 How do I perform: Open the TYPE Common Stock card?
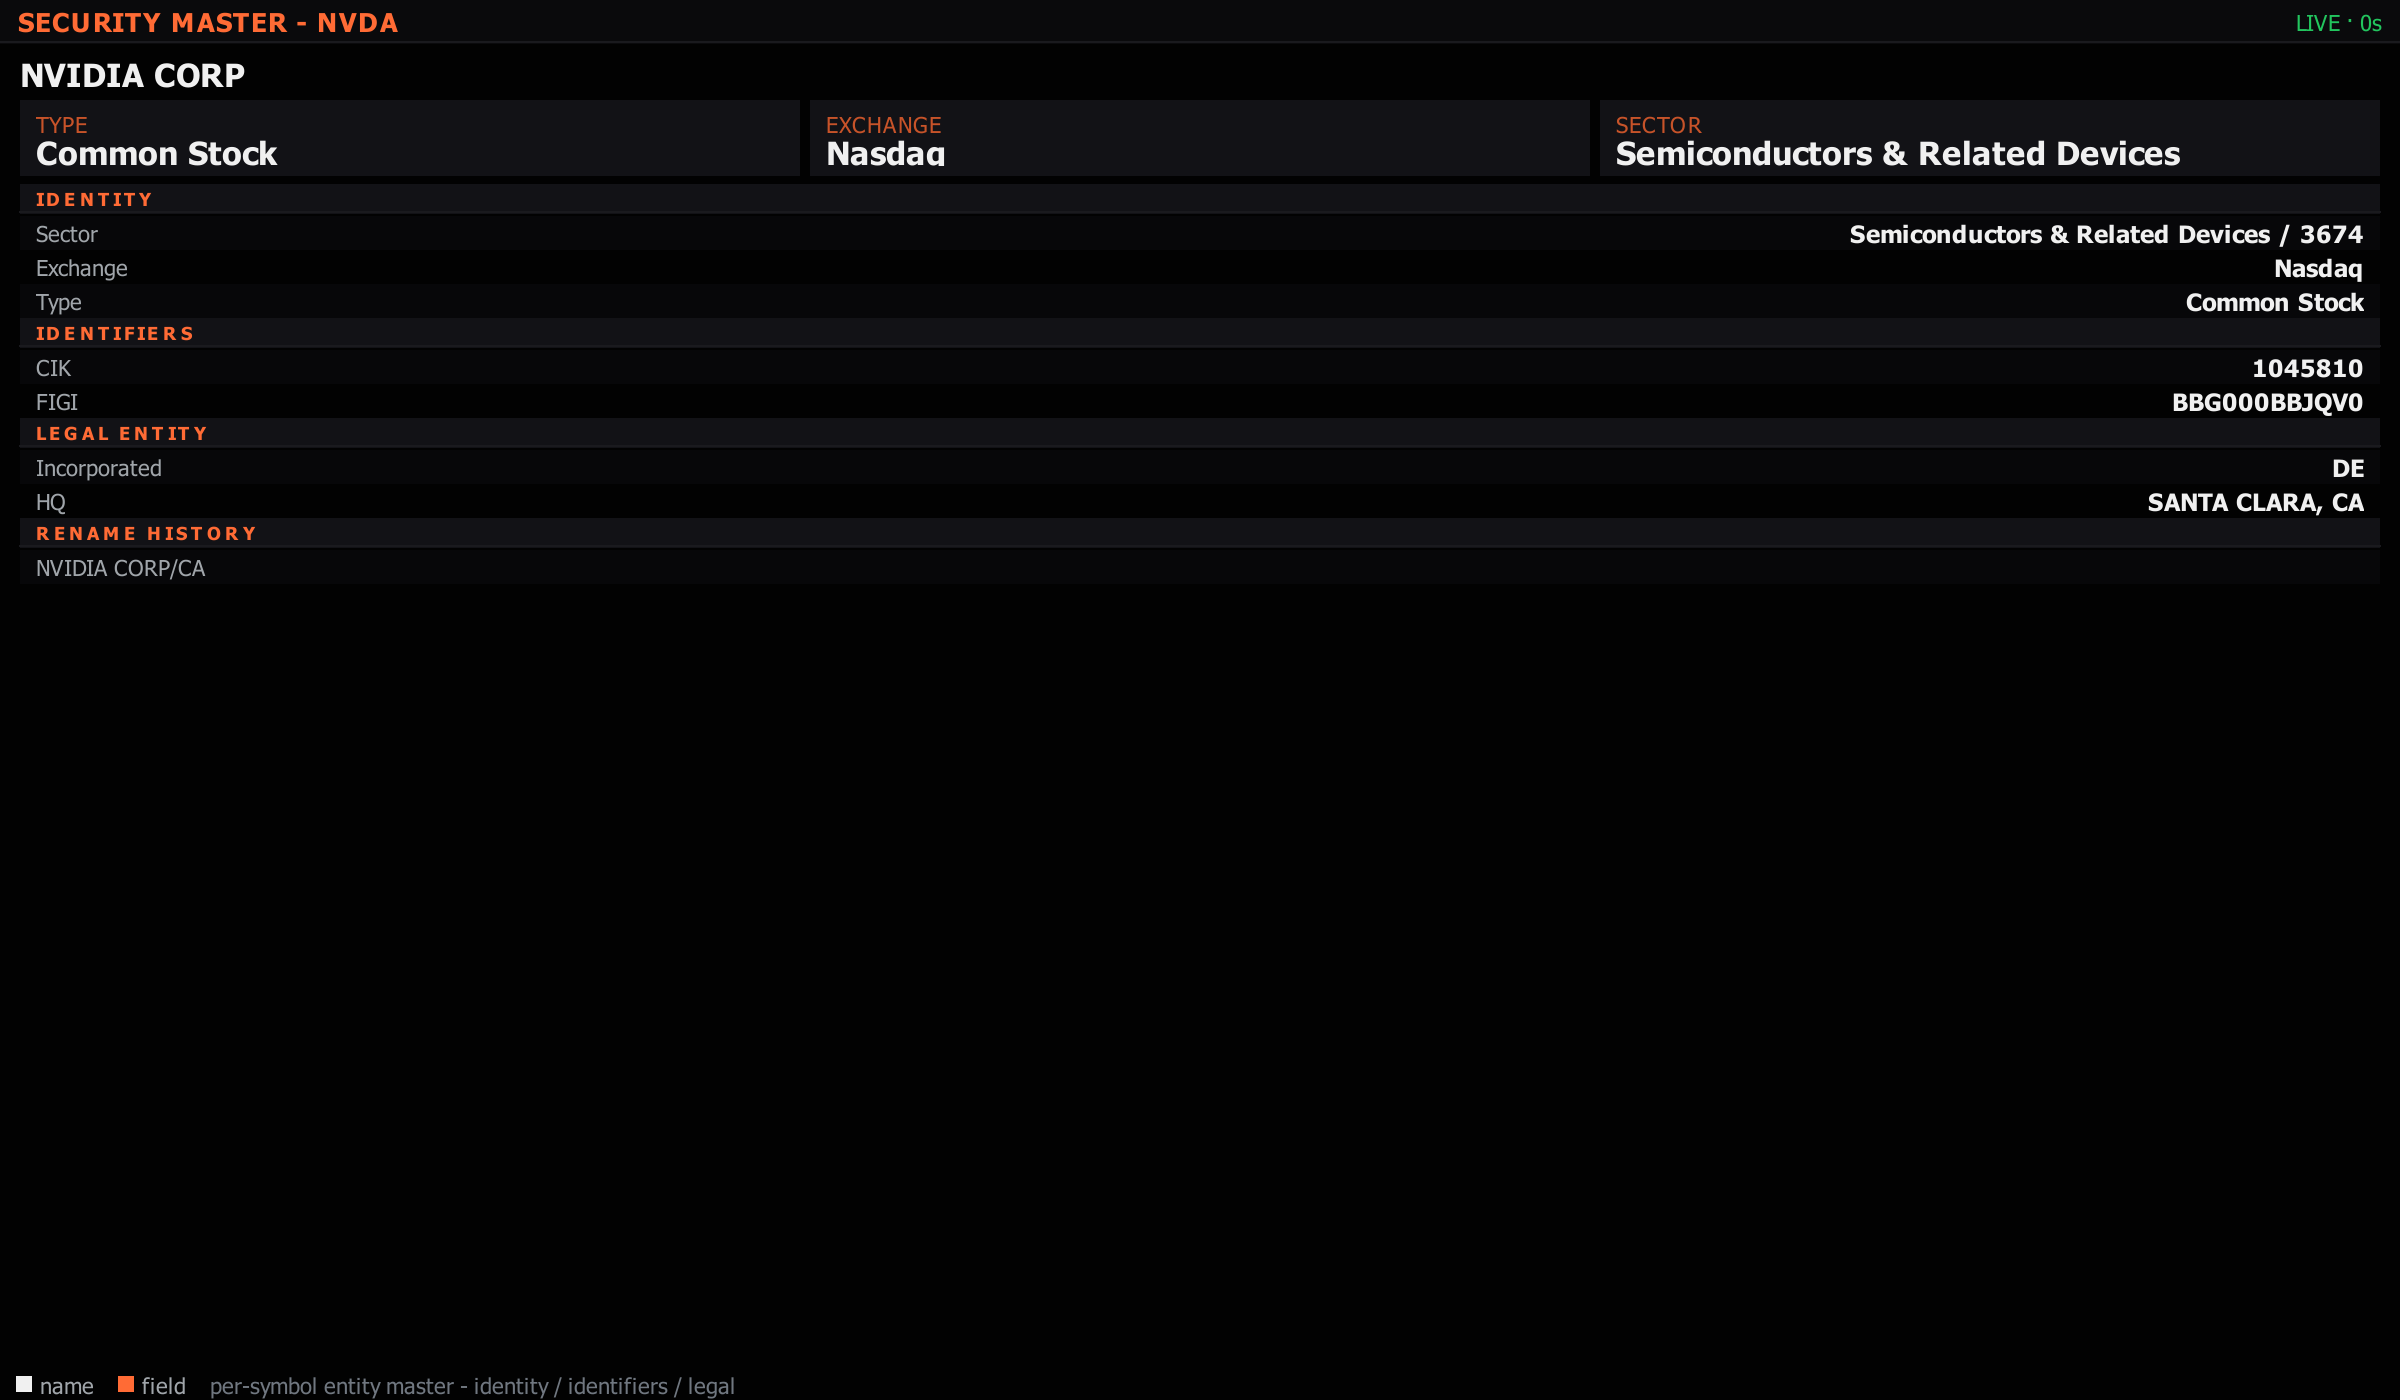point(410,138)
